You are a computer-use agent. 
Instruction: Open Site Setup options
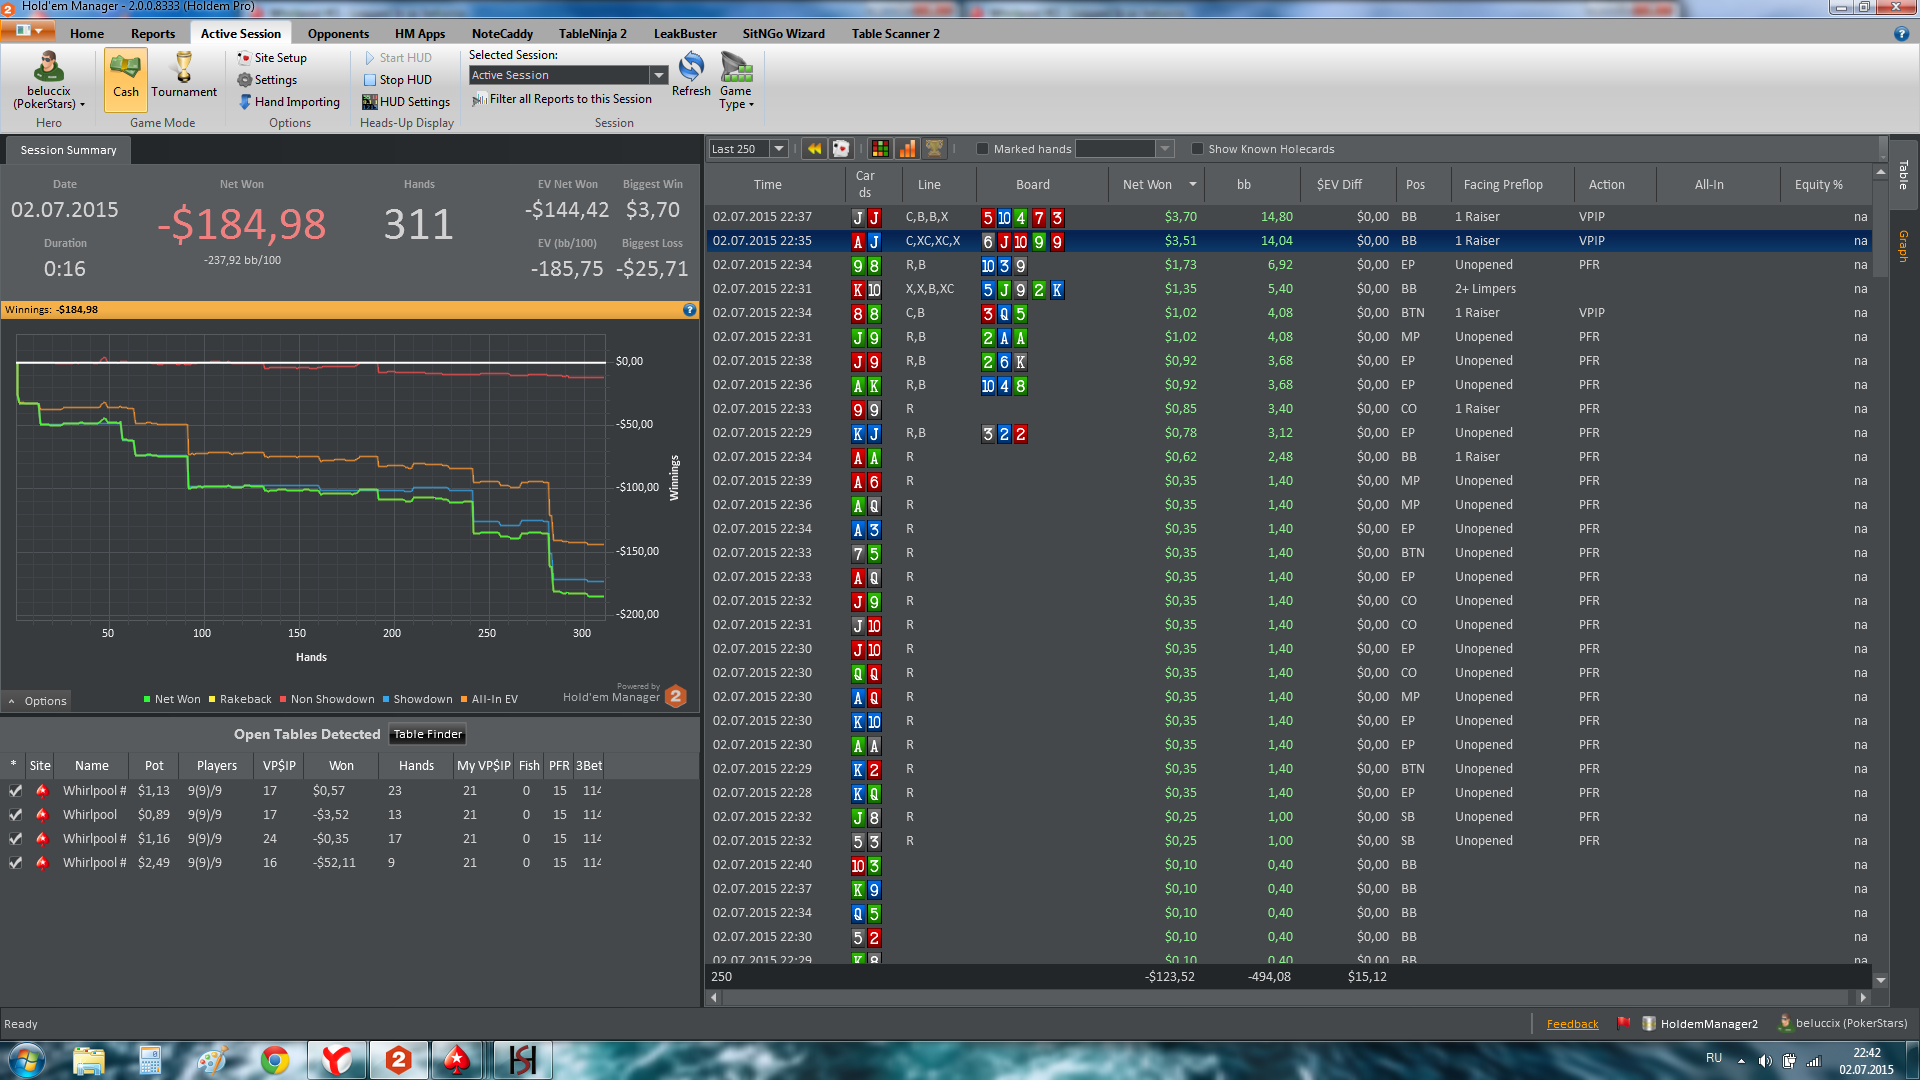pos(272,58)
